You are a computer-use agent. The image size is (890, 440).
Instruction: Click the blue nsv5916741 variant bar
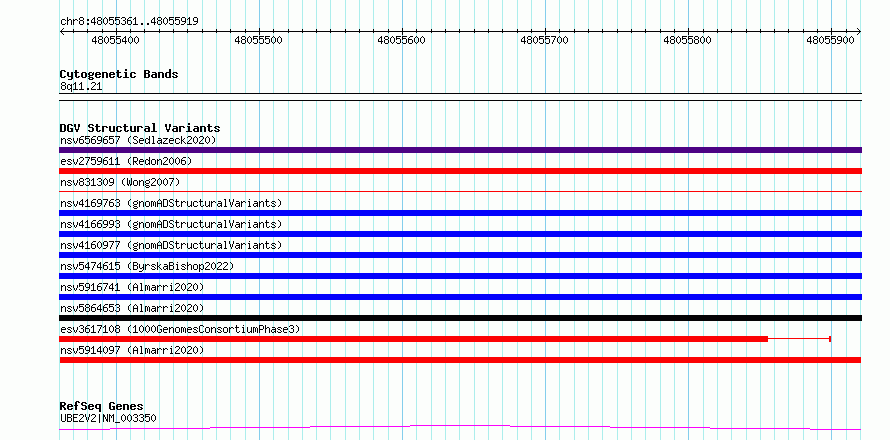pyautogui.click(x=460, y=297)
